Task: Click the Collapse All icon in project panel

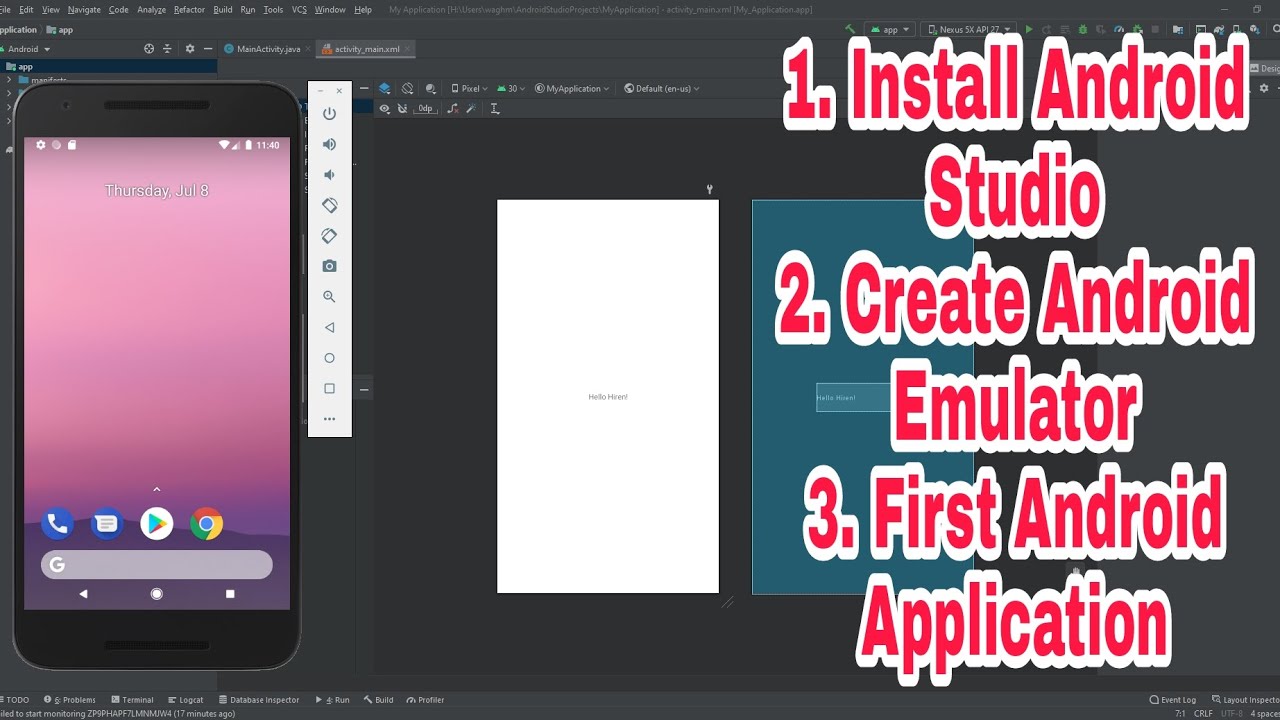Action: tap(167, 48)
